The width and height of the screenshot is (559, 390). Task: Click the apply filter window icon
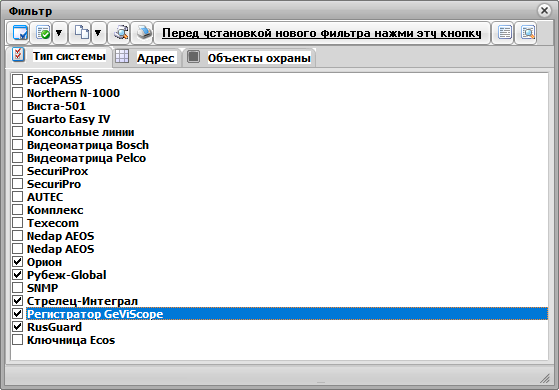(20, 33)
